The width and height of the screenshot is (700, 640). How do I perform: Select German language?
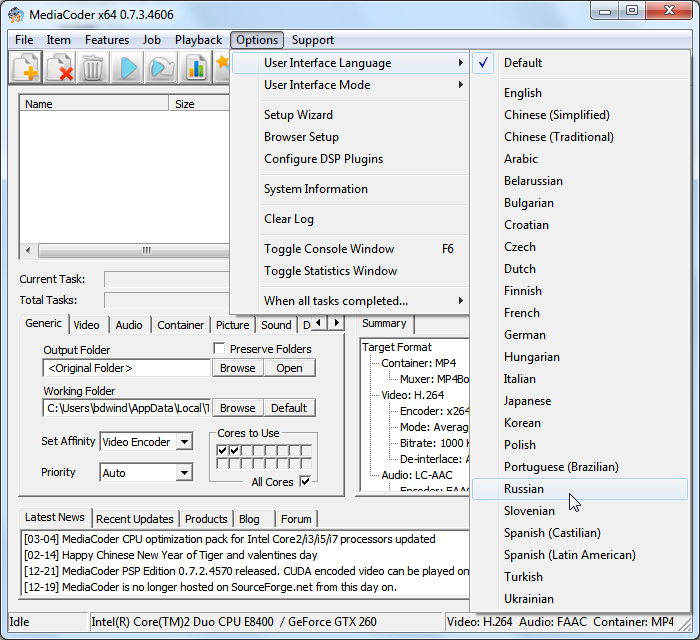tap(579, 335)
